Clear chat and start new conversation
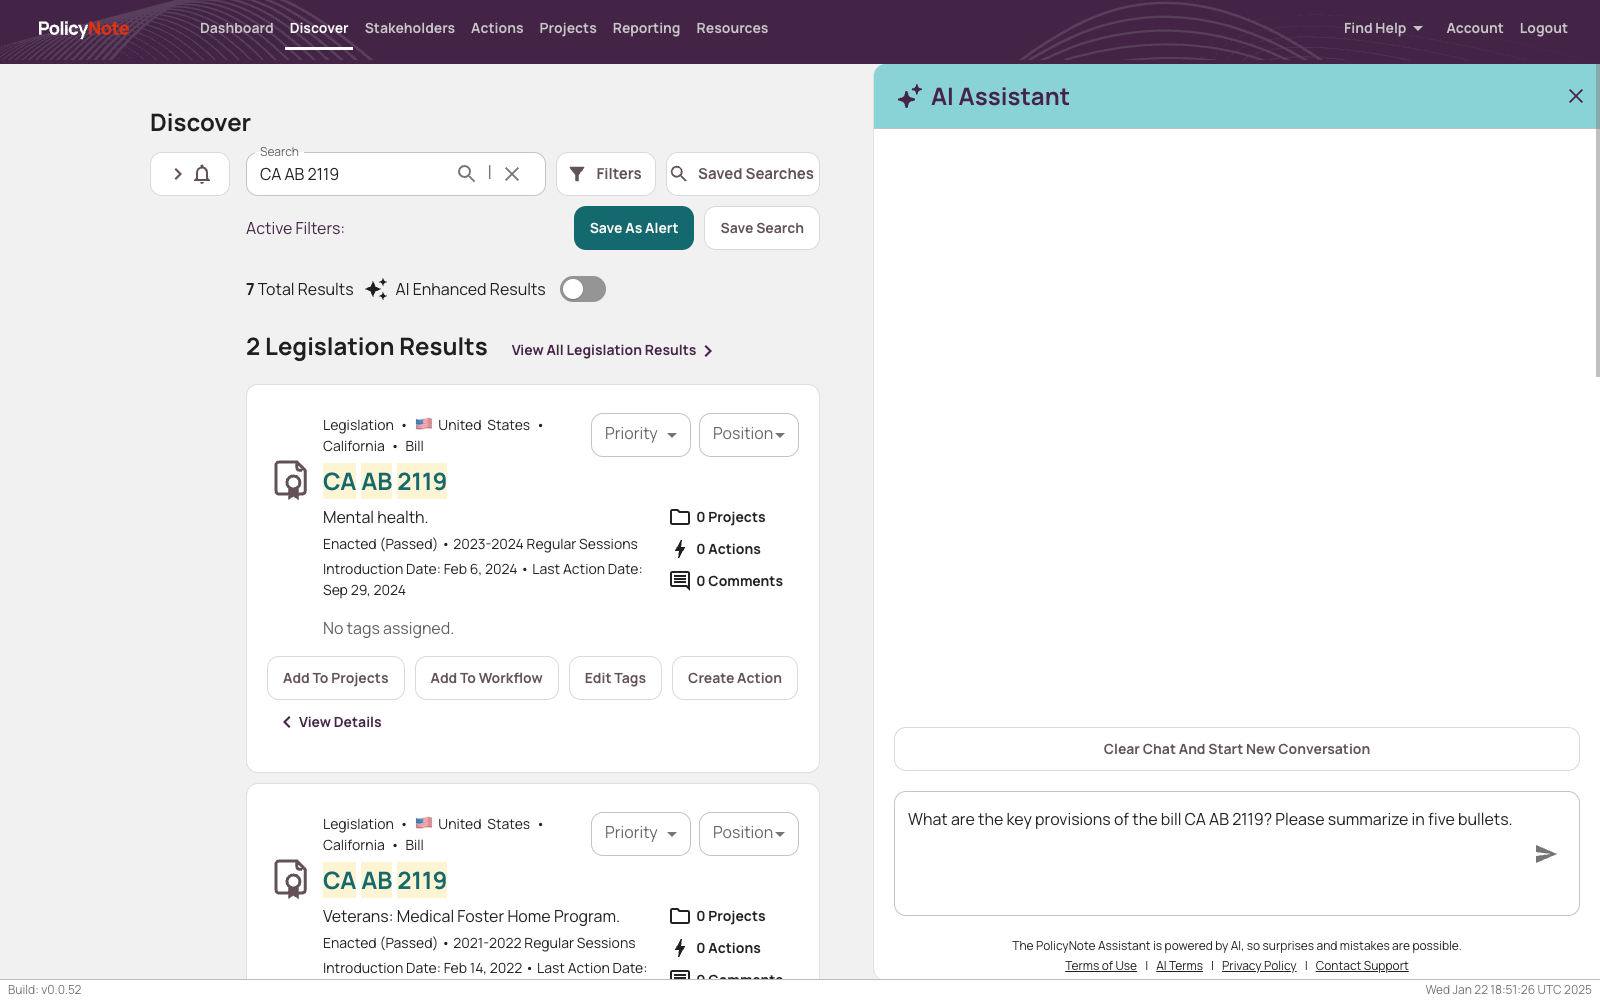The height and width of the screenshot is (1000, 1600). coord(1237,749)
